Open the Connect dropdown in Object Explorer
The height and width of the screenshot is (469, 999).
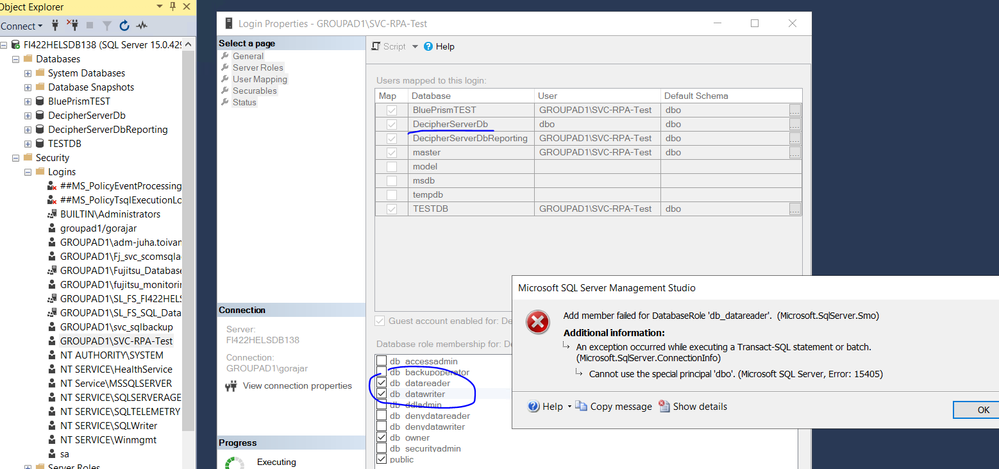[x=22, y=26]
